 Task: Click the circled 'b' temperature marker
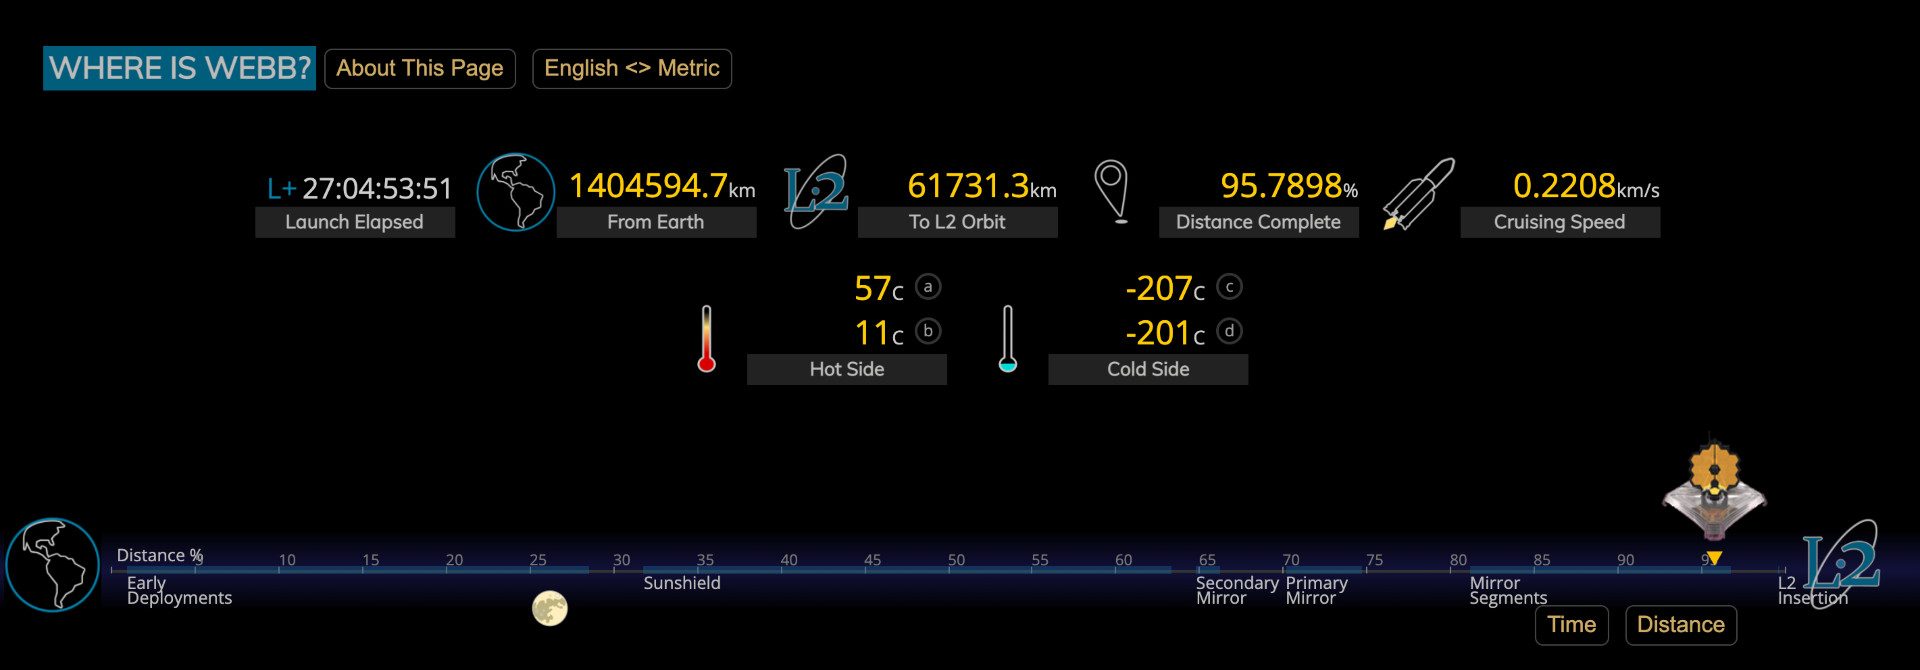(x=928, y=331)
